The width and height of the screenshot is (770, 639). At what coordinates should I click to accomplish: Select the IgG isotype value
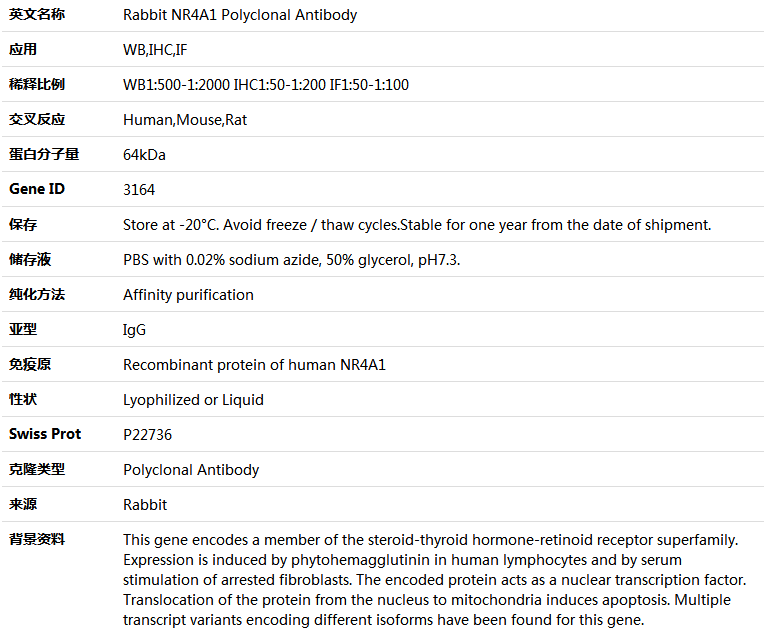pos(135,330)
